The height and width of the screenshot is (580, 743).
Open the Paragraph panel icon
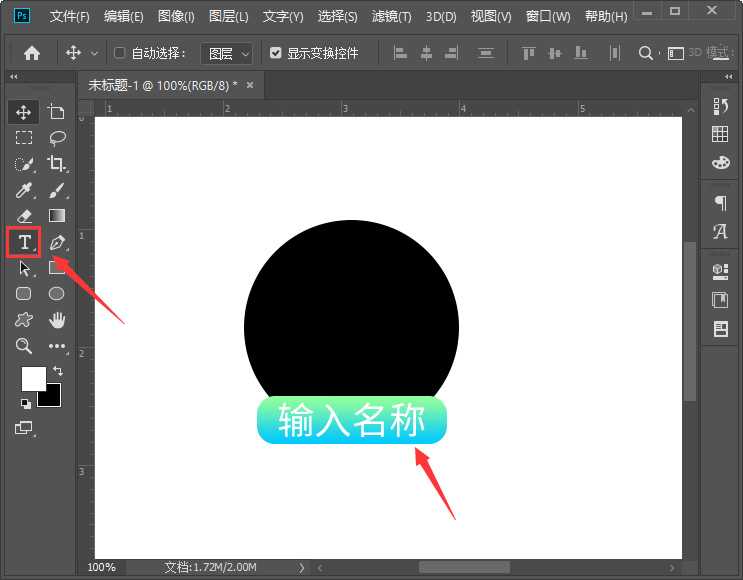[720, 203]
